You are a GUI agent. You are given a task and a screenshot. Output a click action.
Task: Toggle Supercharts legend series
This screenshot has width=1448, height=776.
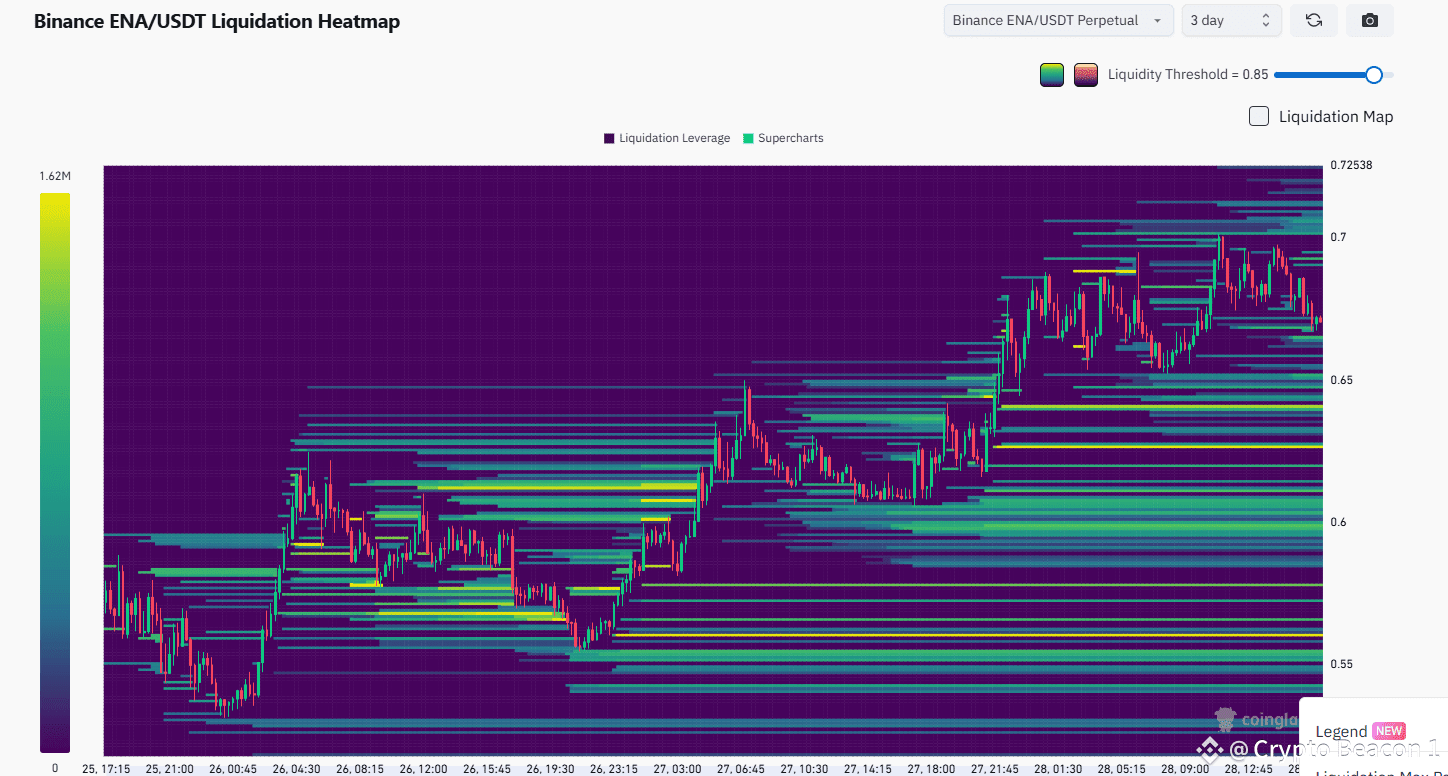click(x=783, y=138)
